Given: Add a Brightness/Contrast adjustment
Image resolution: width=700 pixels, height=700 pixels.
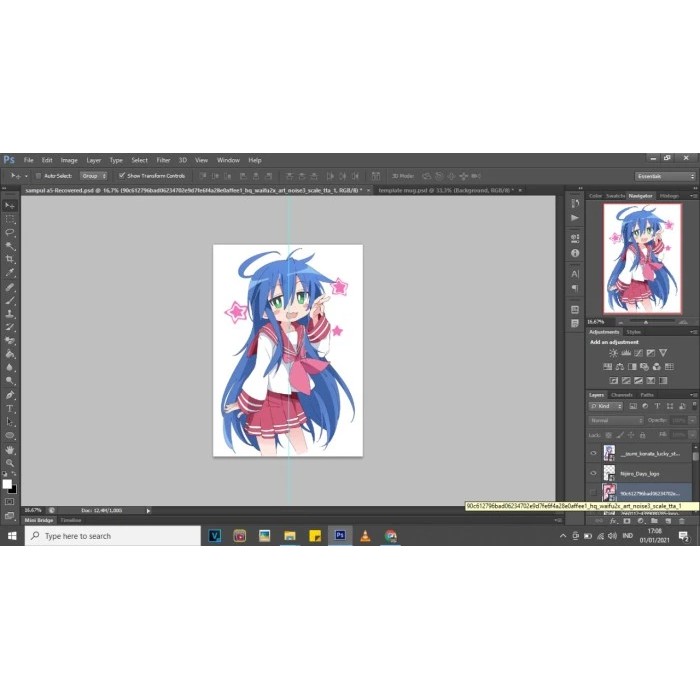Looking at the screenshot, I should pyautogui.click(x=613, y=353).
